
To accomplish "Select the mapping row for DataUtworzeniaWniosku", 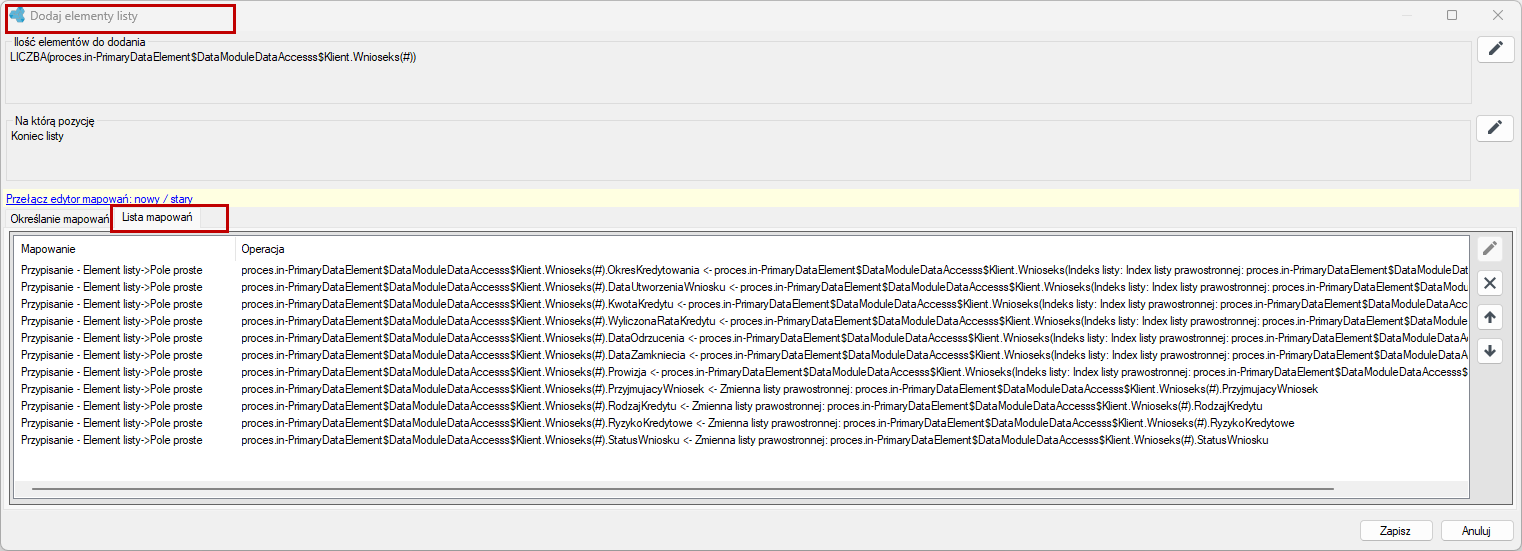I will 741,287.
